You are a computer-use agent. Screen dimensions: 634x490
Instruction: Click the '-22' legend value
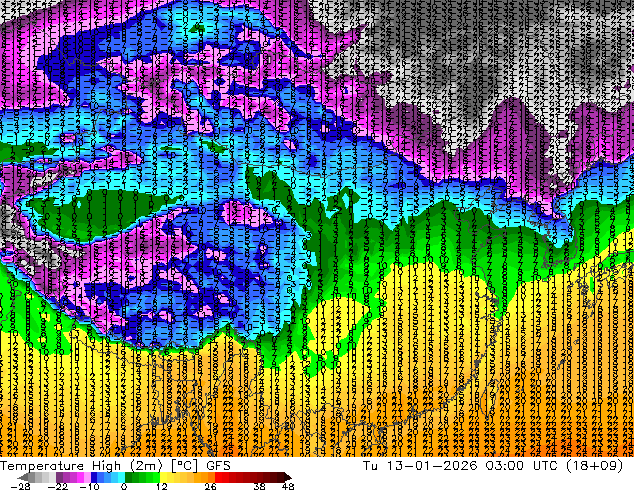point(58,486)
